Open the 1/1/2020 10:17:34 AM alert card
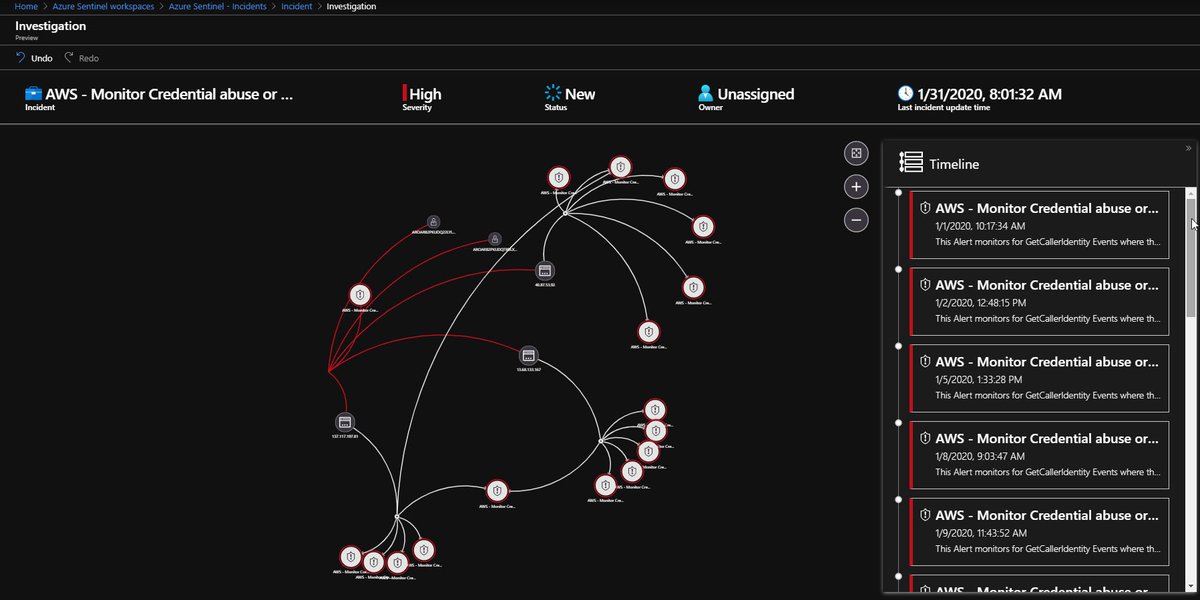Image resolution: width=1200 pixels, height=600 pixels. click(1039, 225)
